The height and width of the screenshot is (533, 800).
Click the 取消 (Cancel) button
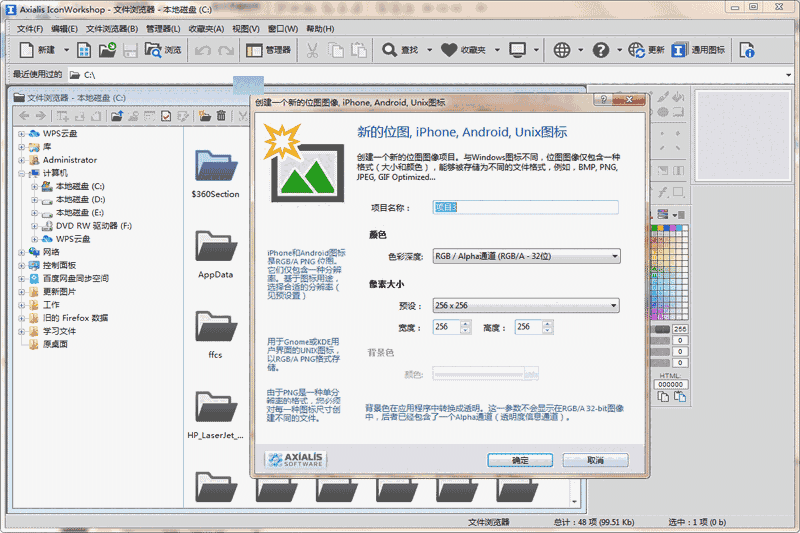click(595, 460)
